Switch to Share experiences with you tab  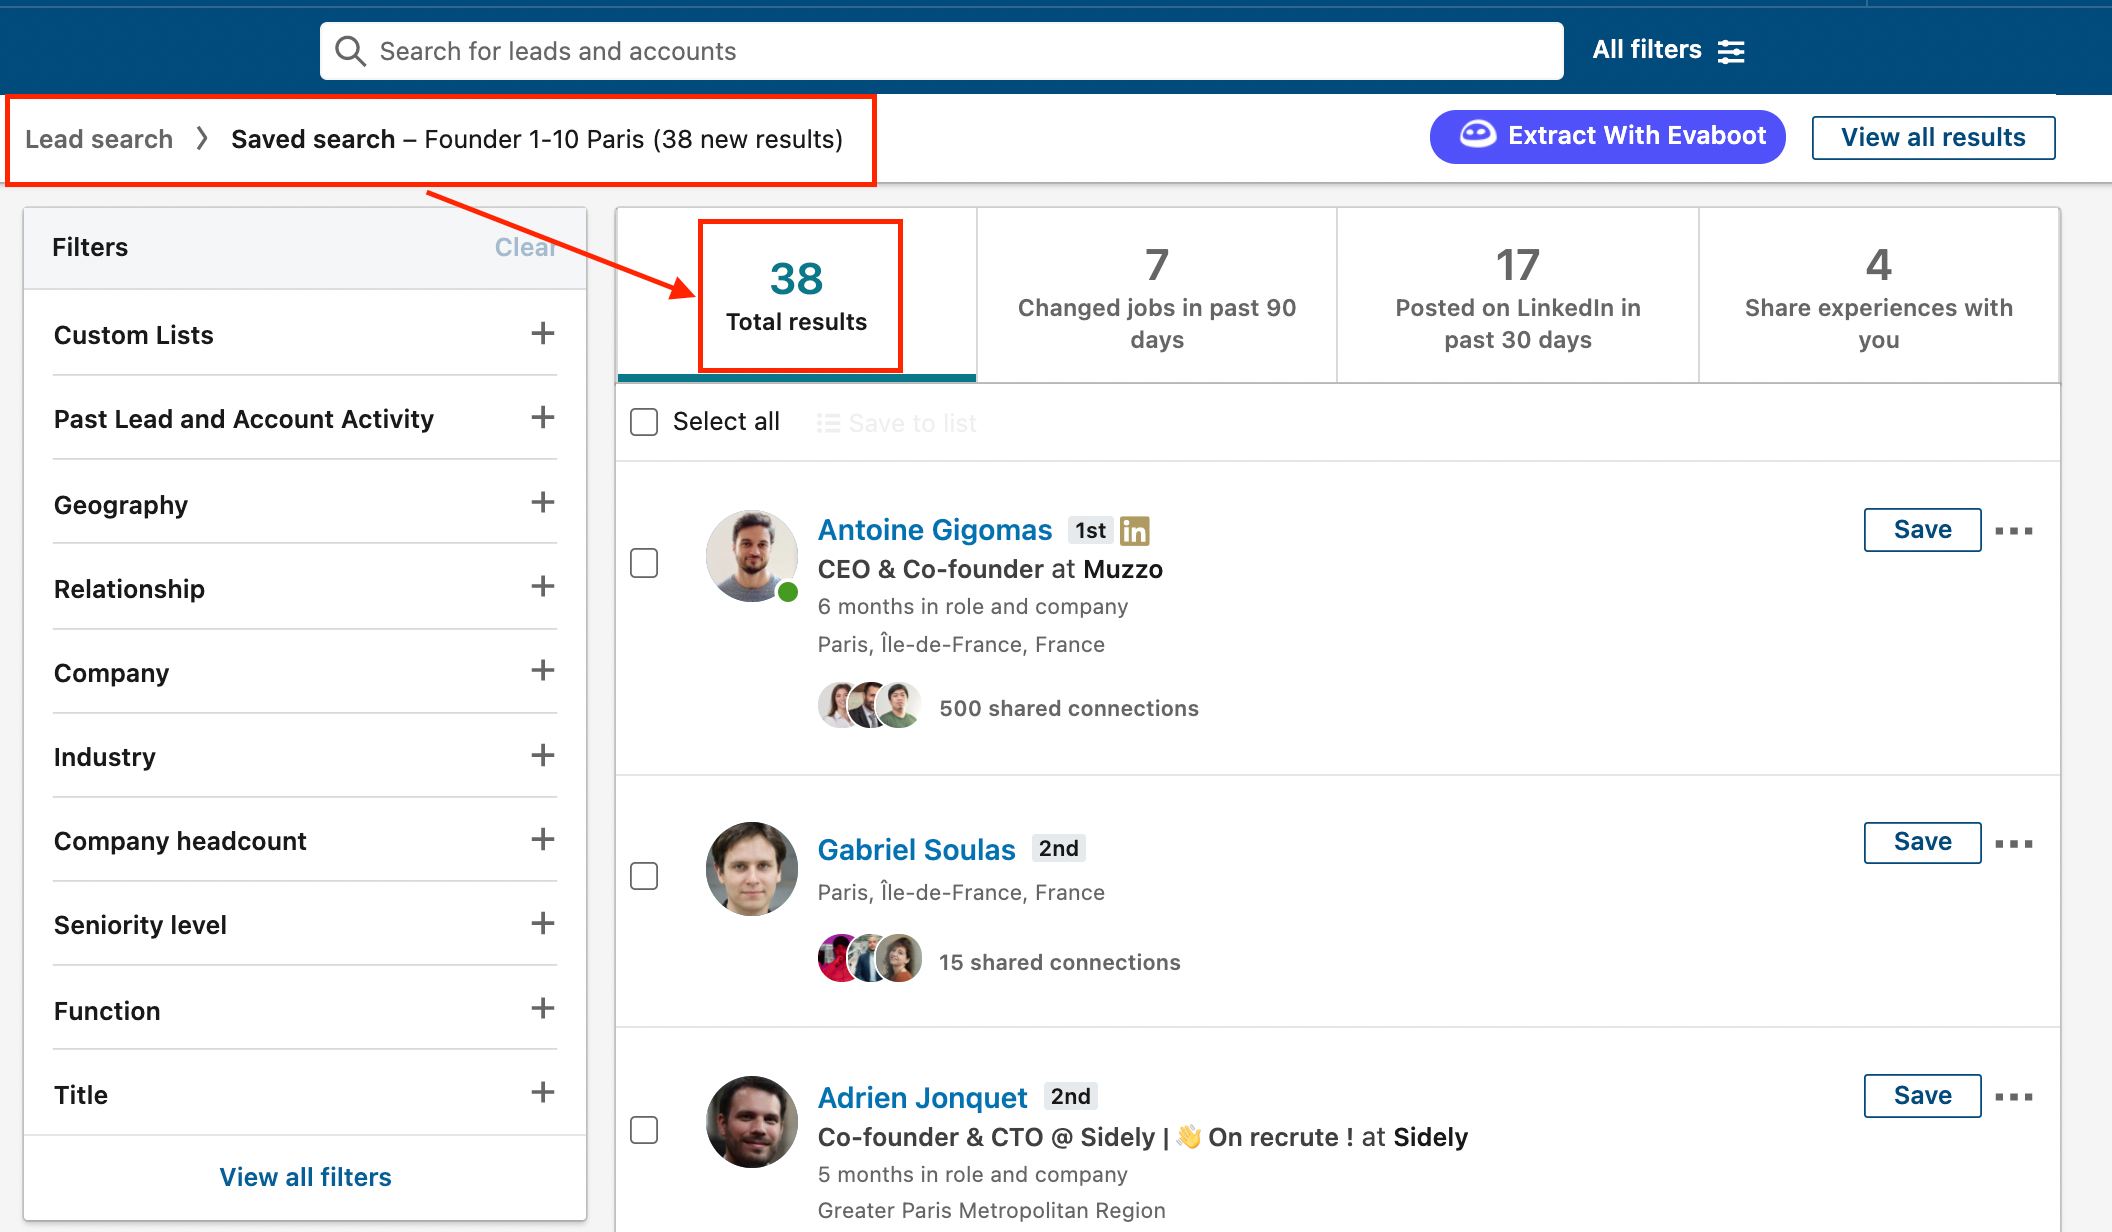(x=1879, y=295)
